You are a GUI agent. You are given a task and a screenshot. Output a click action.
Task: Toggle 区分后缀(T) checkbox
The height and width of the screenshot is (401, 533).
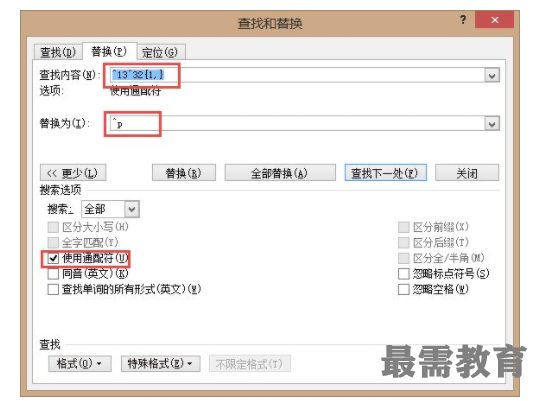[403, 243]
